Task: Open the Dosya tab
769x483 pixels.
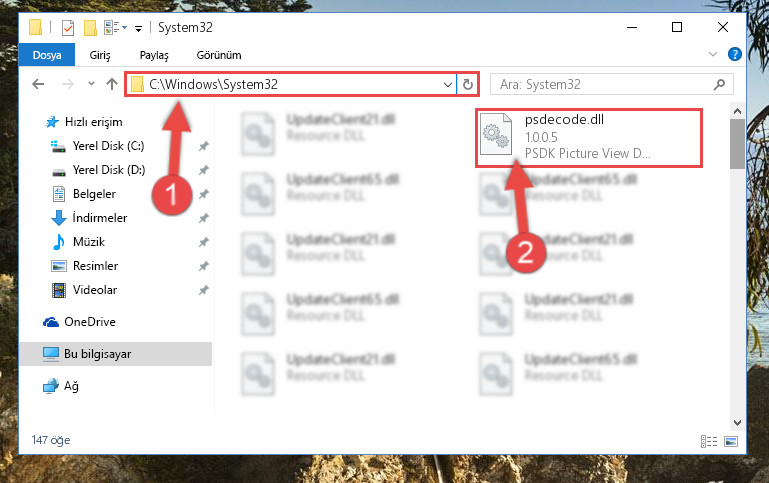Action: point(47,55)
